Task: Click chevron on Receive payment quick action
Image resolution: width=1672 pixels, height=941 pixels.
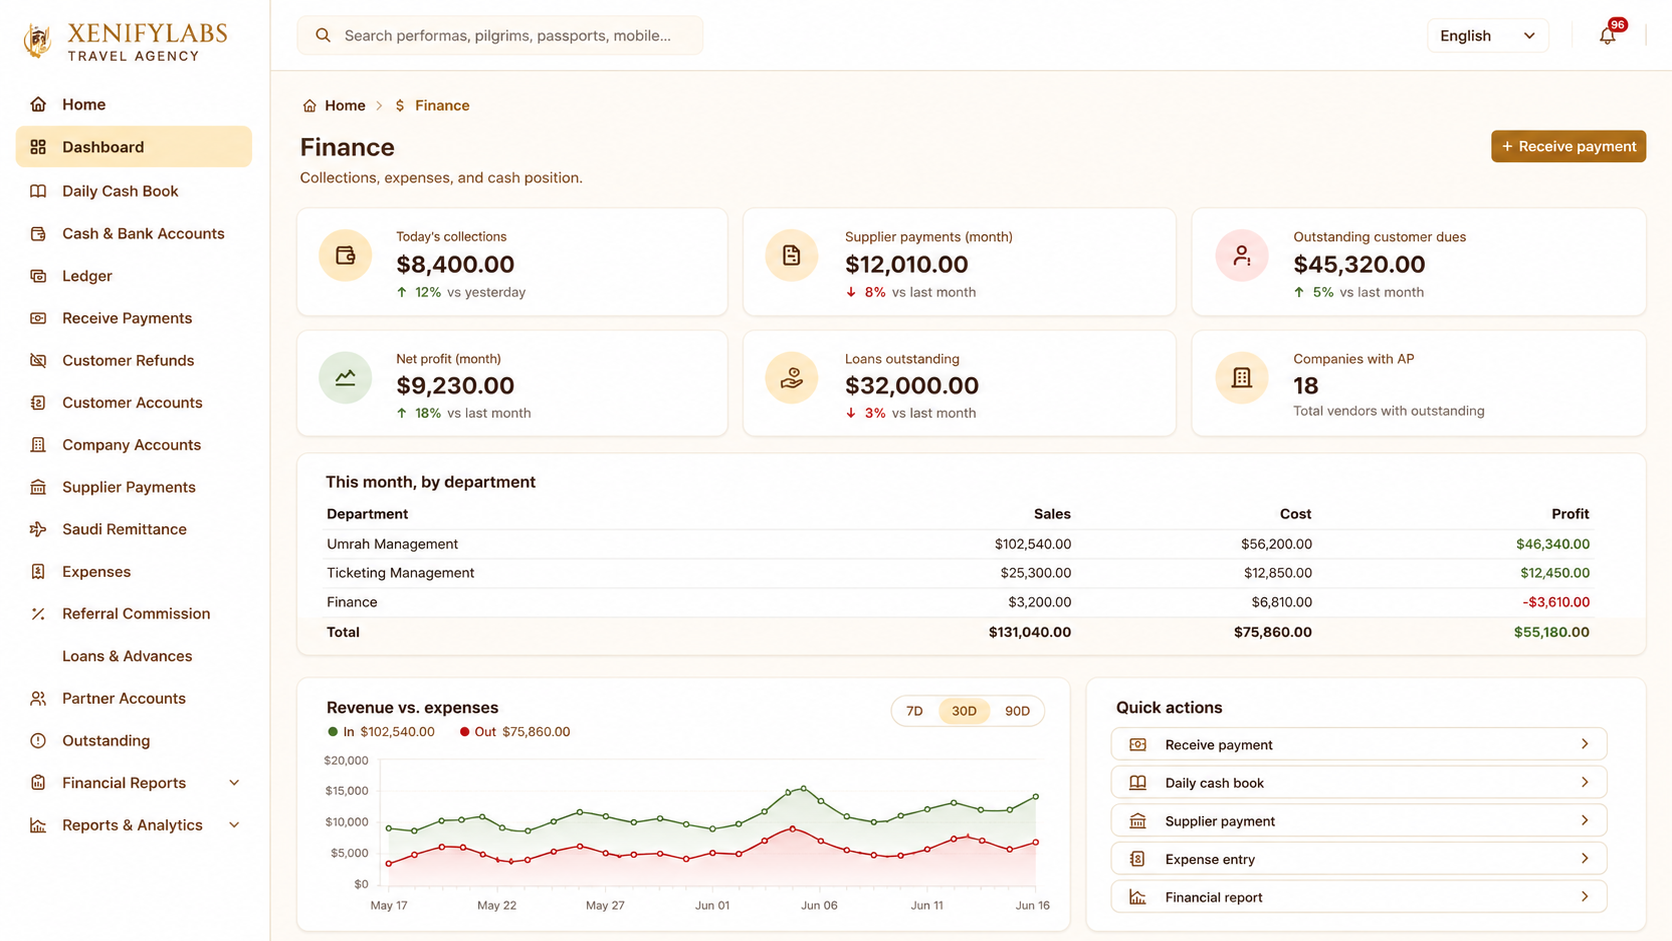Action: [1585, 744]
